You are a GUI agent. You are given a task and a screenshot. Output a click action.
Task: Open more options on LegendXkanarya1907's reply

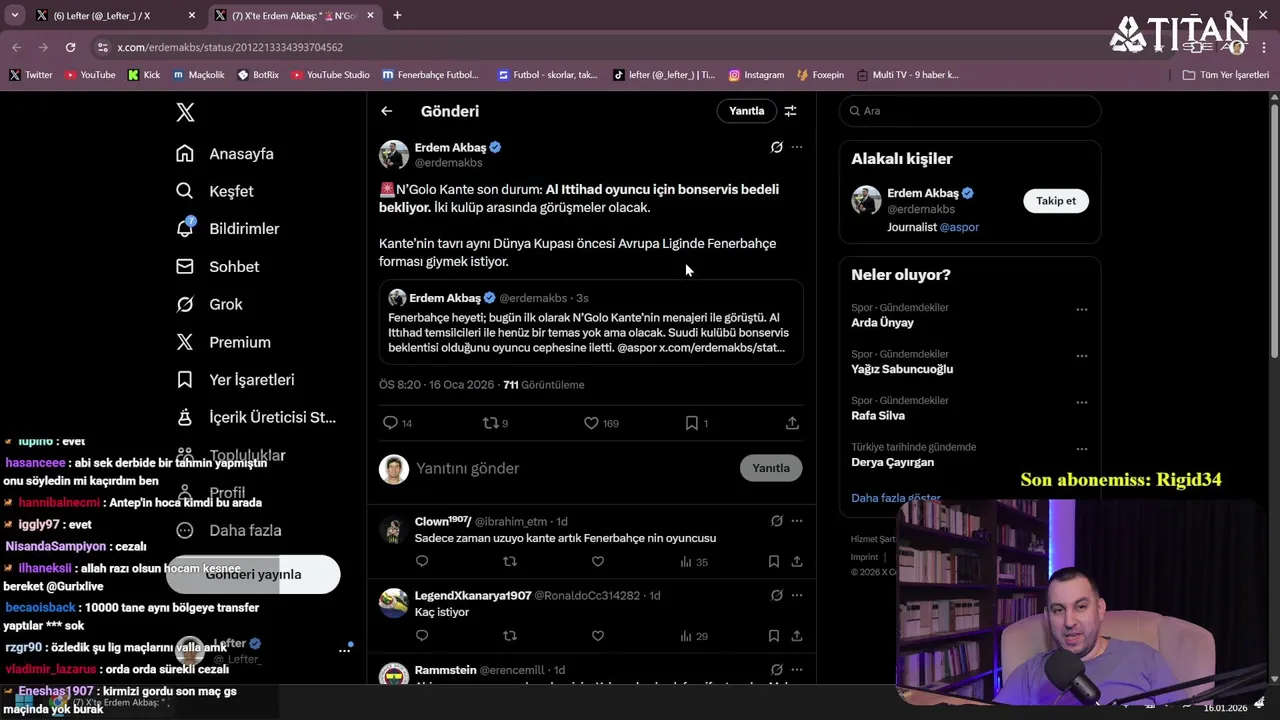pos(797,595)
